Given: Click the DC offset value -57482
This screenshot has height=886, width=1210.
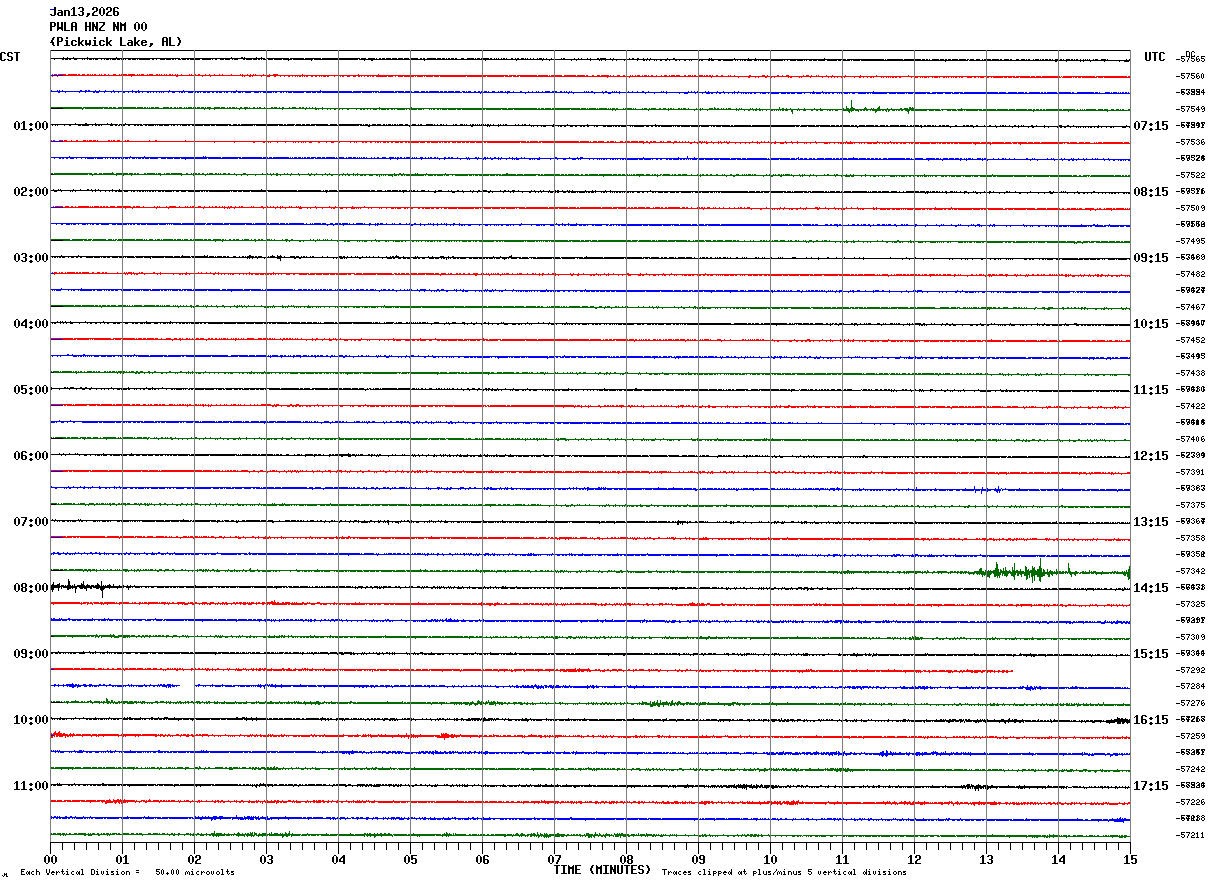Looking at the screenshot, I should click(1191, 274).
